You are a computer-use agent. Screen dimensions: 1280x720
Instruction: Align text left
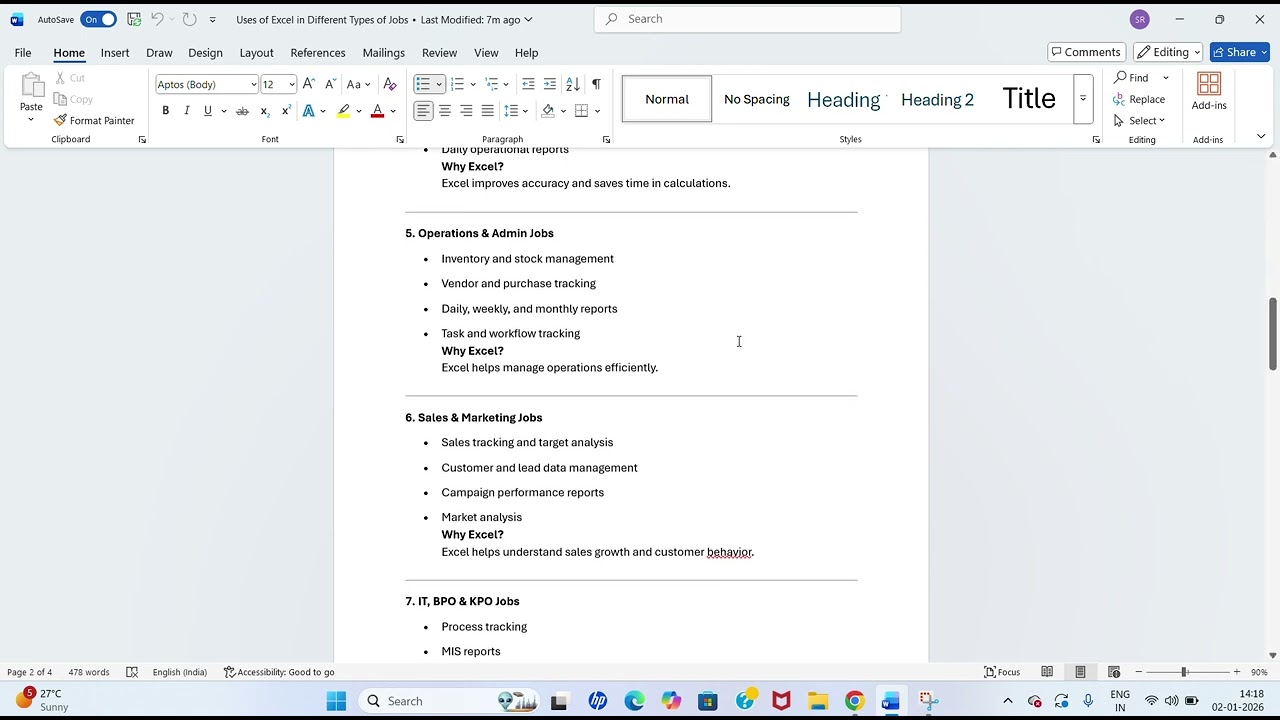[424, 111]
